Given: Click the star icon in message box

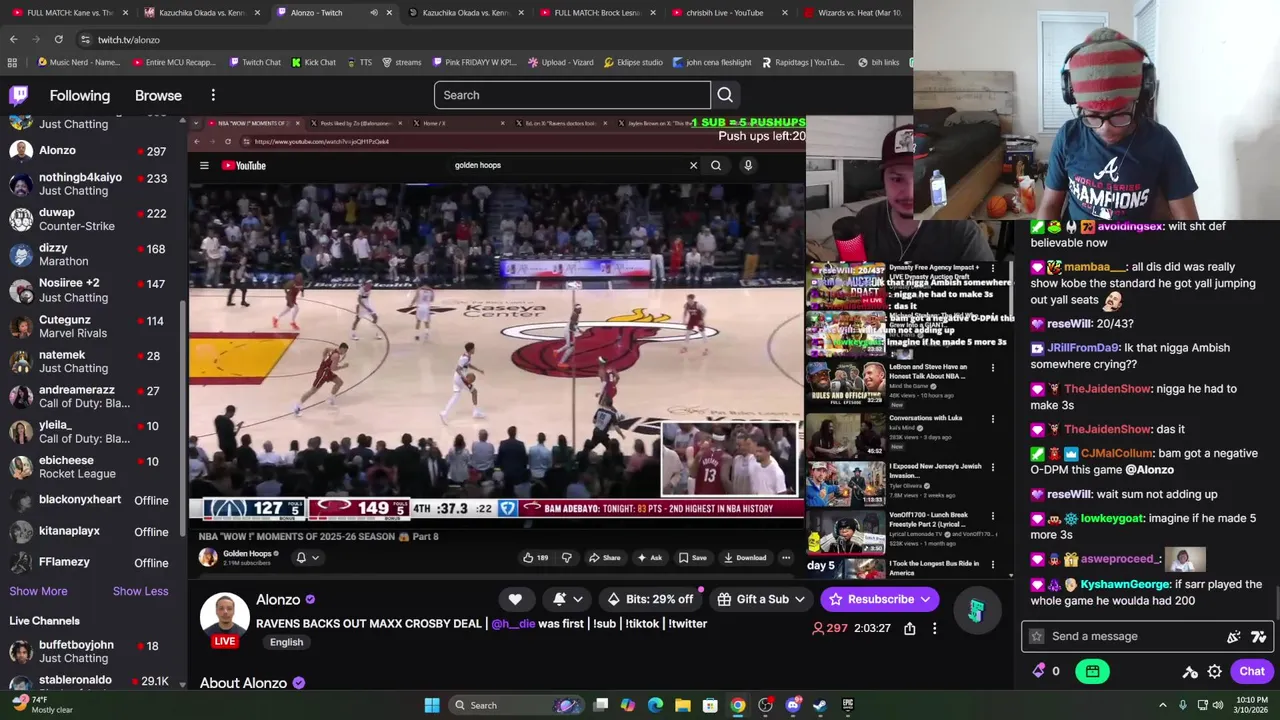Looking at the screenshot, I should coord(1037,636).
